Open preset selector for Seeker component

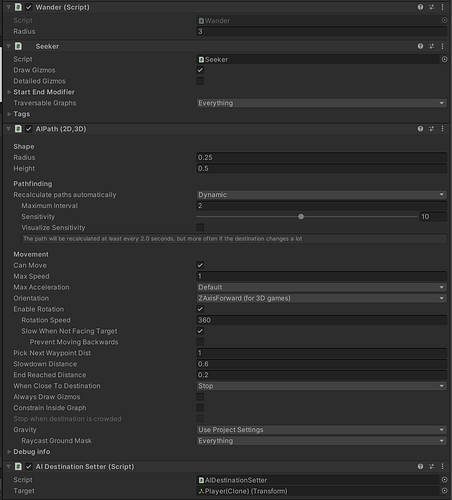click(x=431, y=46)
